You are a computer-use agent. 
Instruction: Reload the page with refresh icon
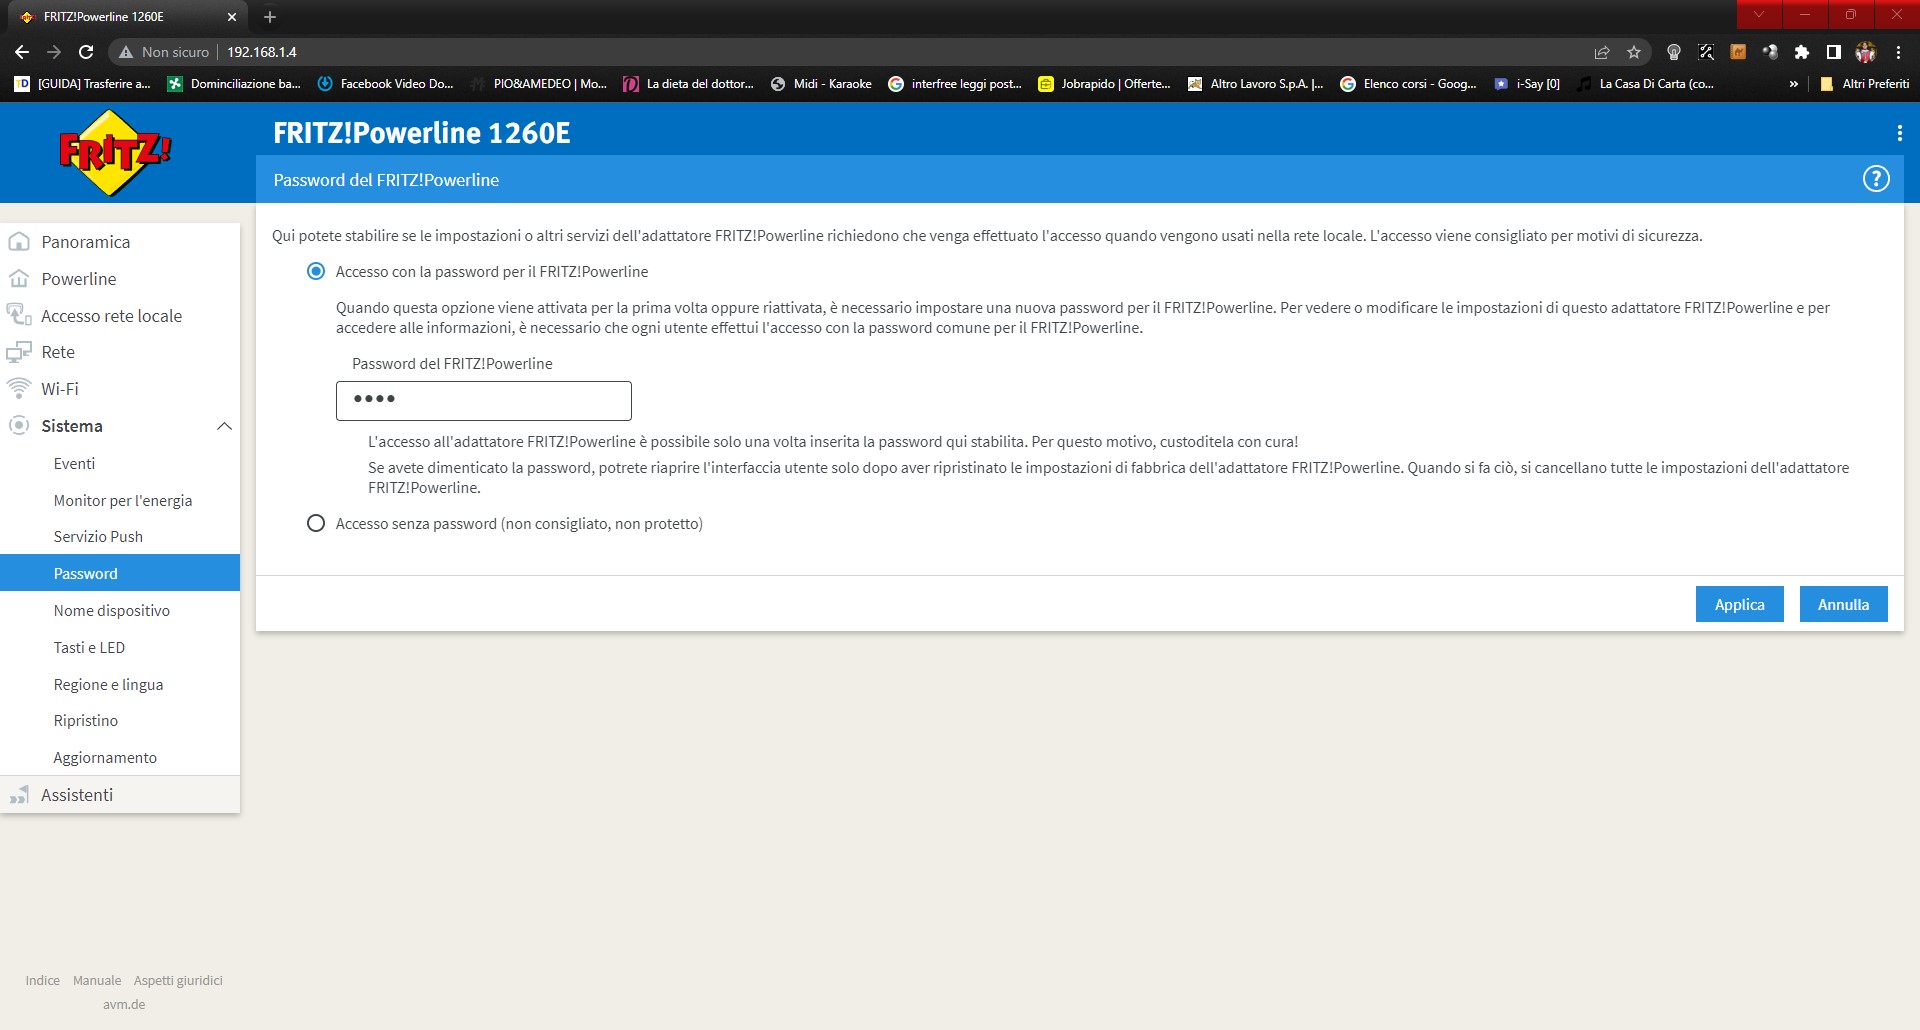tap(86, 52)
